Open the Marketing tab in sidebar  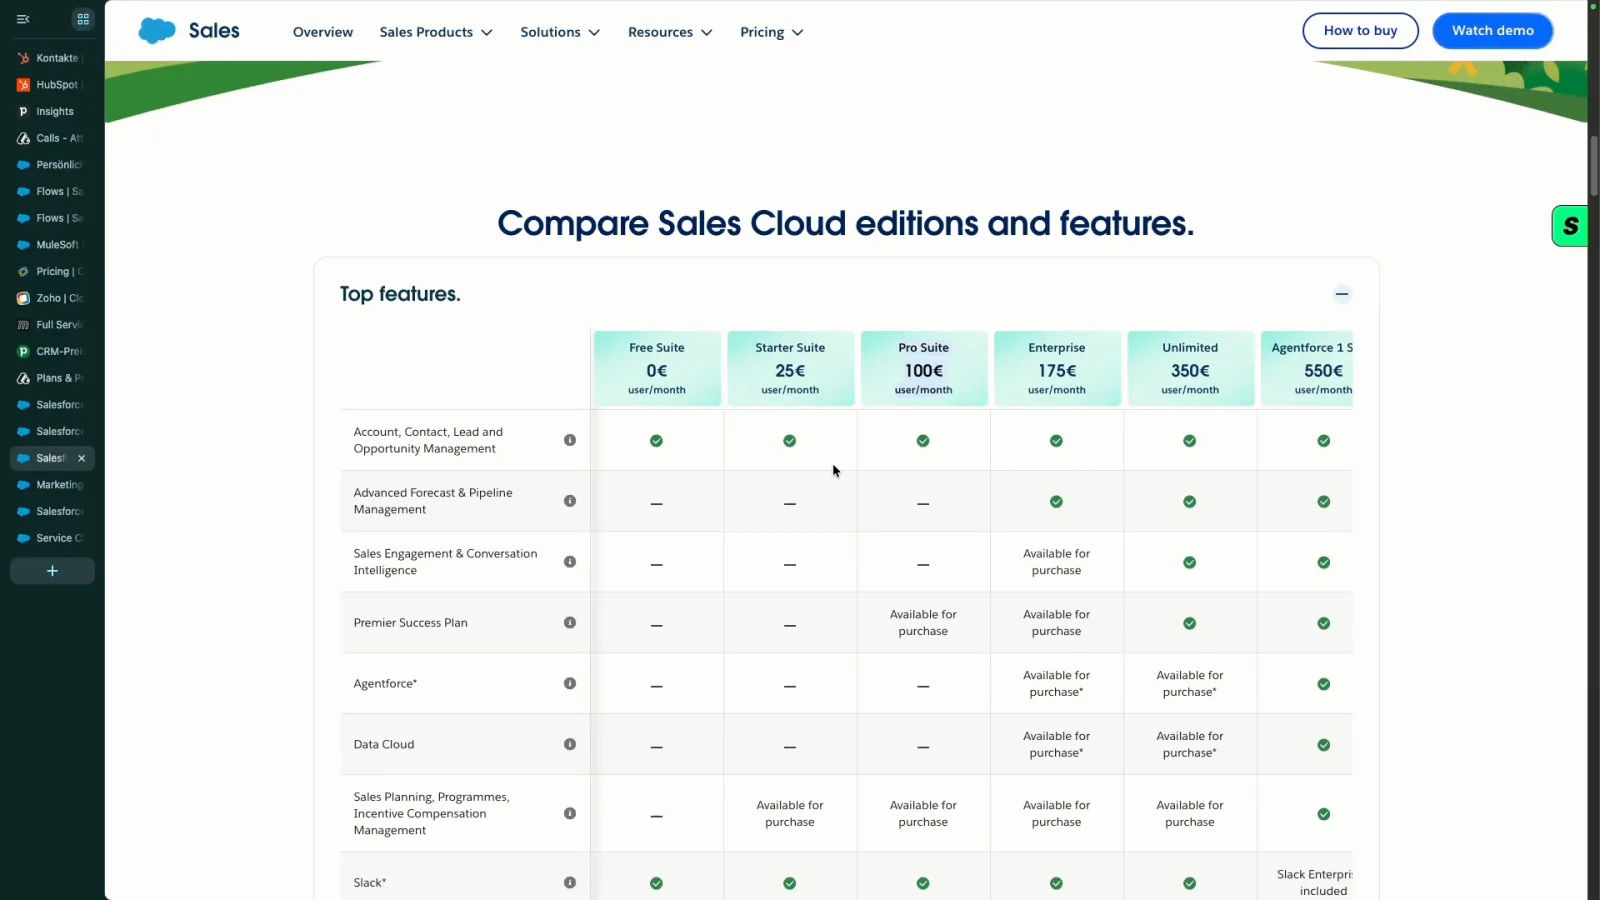(52, 485)
